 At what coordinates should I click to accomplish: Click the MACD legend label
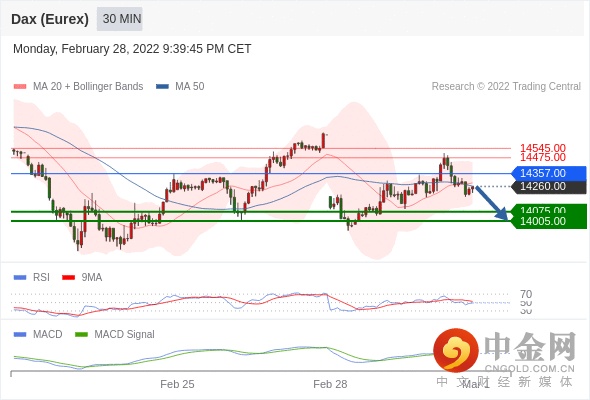click(47, 335)
